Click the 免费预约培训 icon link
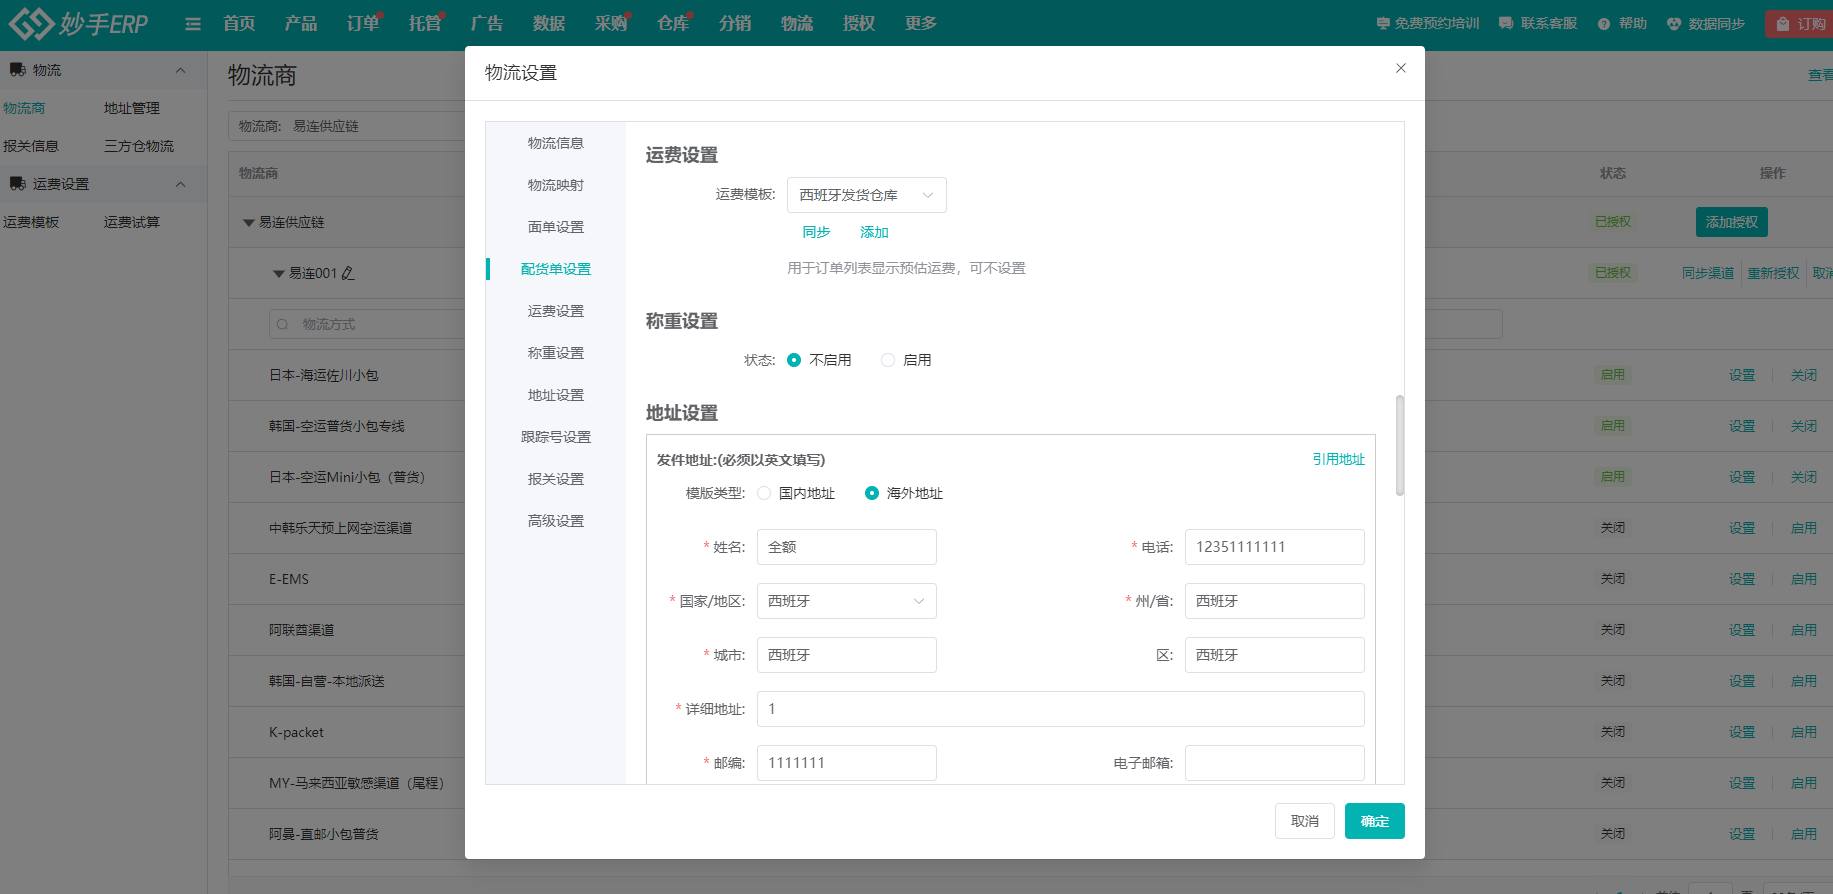Image resolution: width=1833 pixels, height=894 pixels. point(1384,23)
